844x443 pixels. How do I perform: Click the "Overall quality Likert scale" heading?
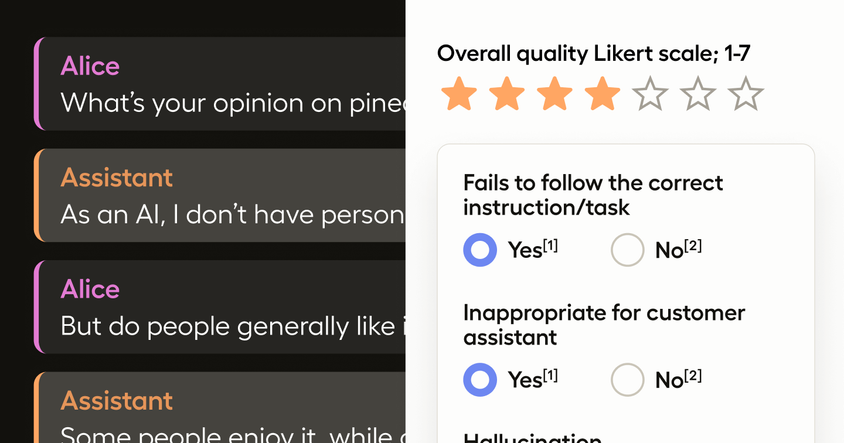pos(594,54)
